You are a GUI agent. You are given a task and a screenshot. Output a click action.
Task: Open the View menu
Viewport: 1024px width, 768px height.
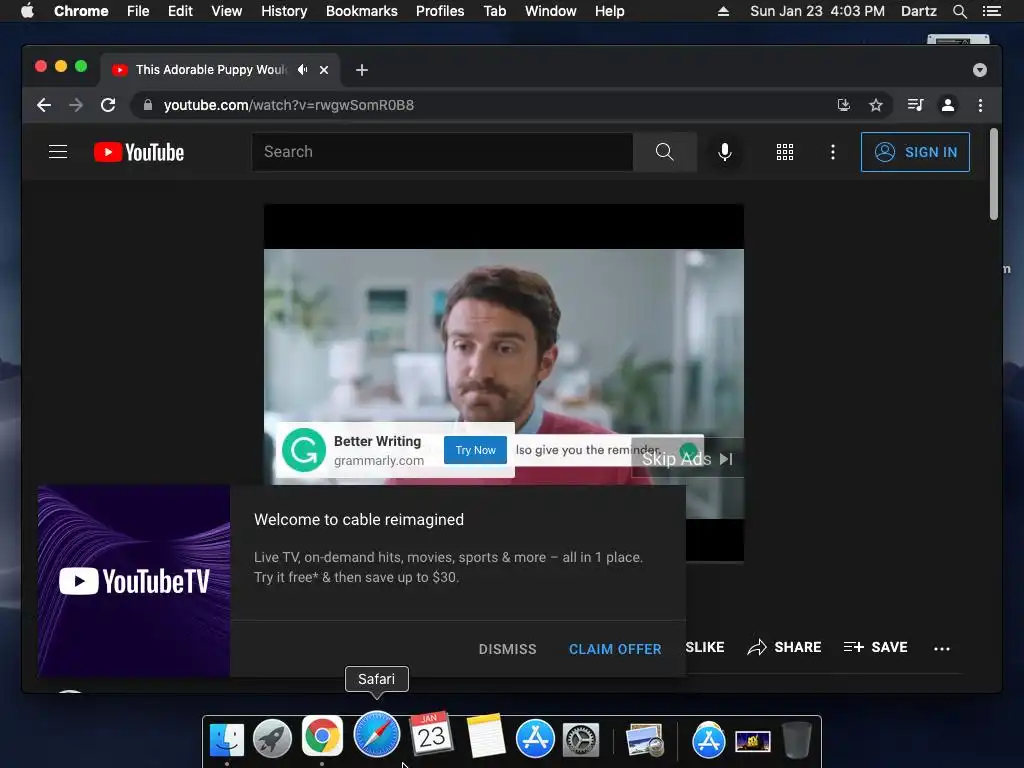click(227, 11)
